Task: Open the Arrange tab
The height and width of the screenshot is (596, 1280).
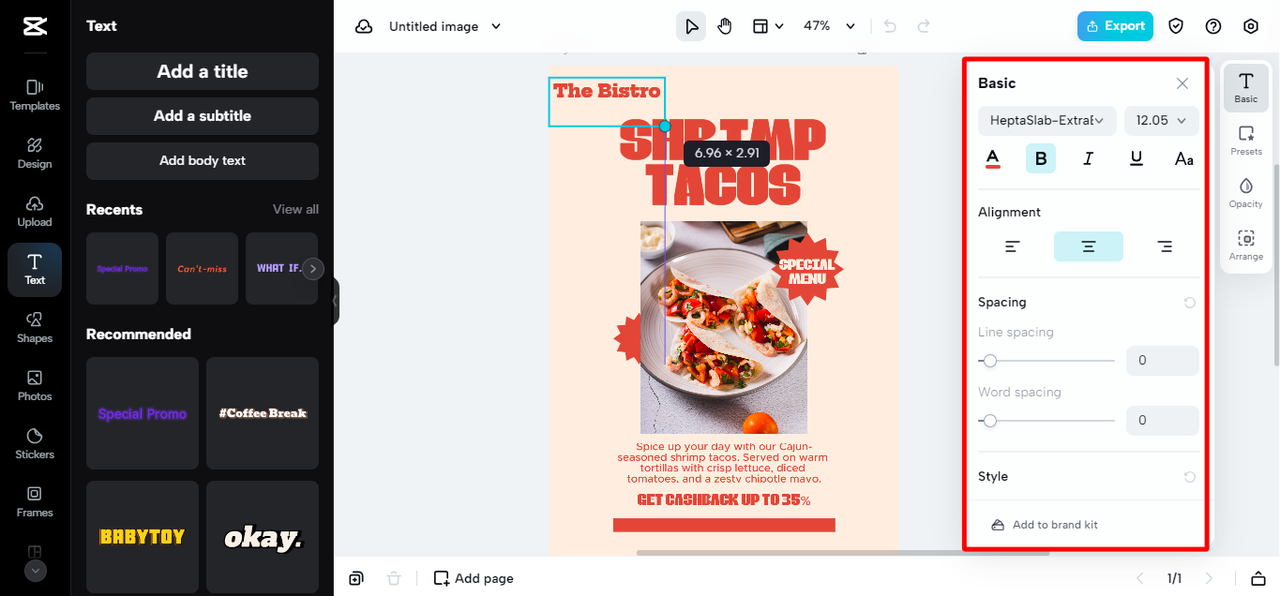Action: pos(1246,245)
